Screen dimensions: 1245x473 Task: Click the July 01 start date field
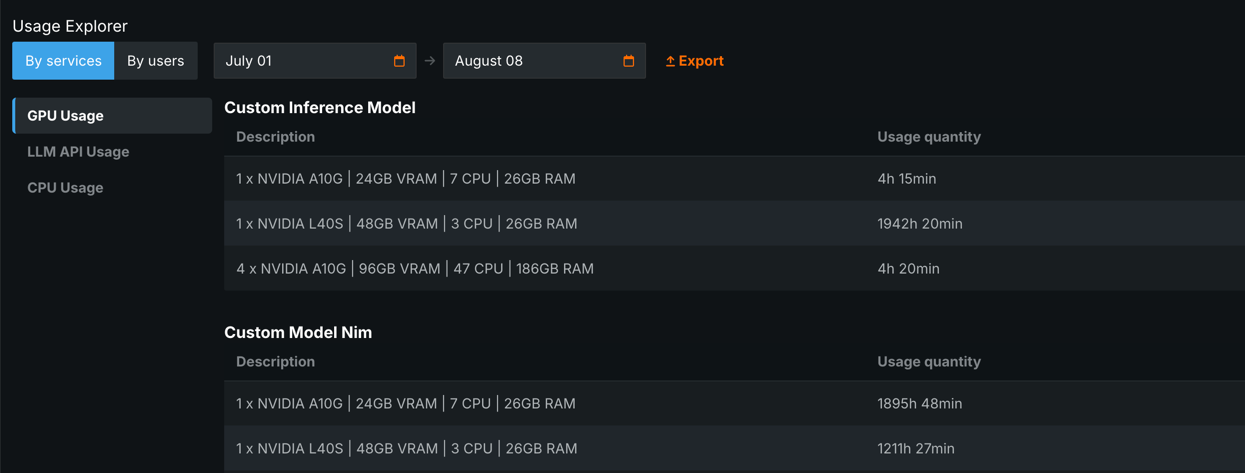(x=300, y=61)
